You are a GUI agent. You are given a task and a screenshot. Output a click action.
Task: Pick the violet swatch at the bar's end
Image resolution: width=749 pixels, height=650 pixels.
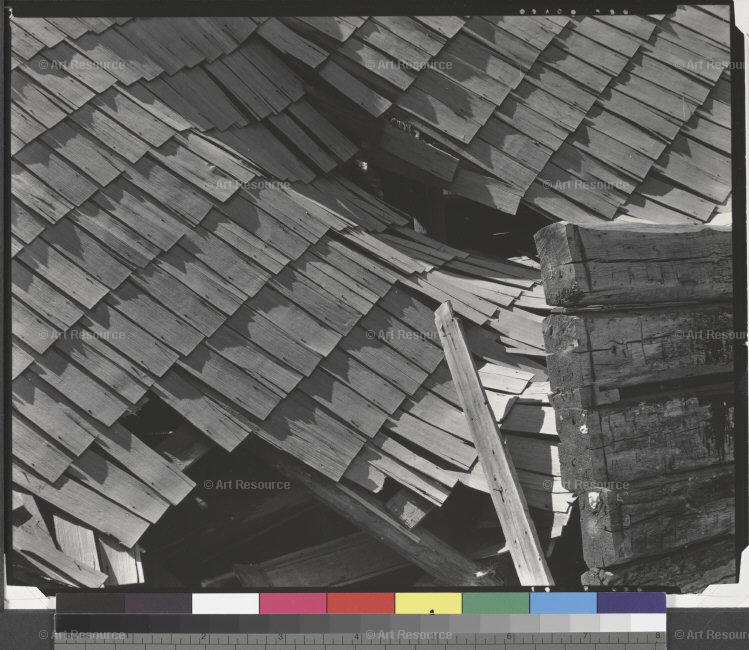click(631, 603)
